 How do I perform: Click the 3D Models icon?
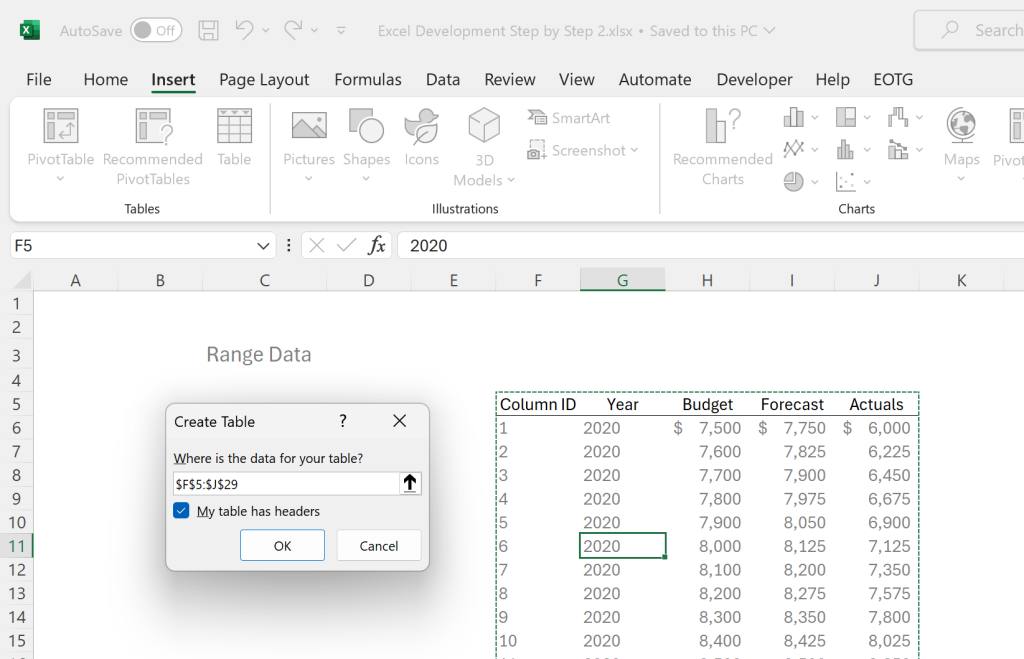[484, 124]
